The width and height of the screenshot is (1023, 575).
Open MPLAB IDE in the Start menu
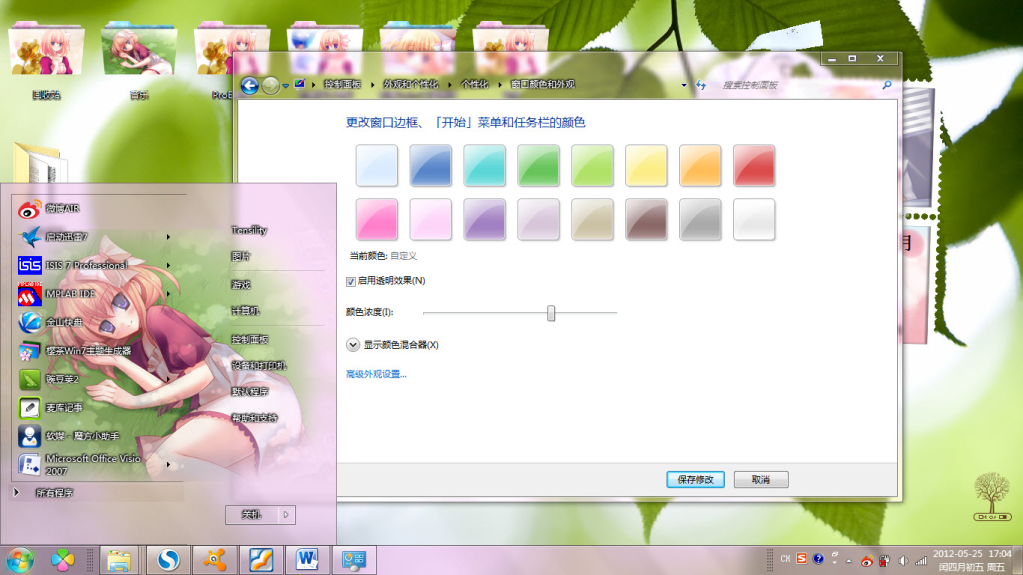pos(69,294)
